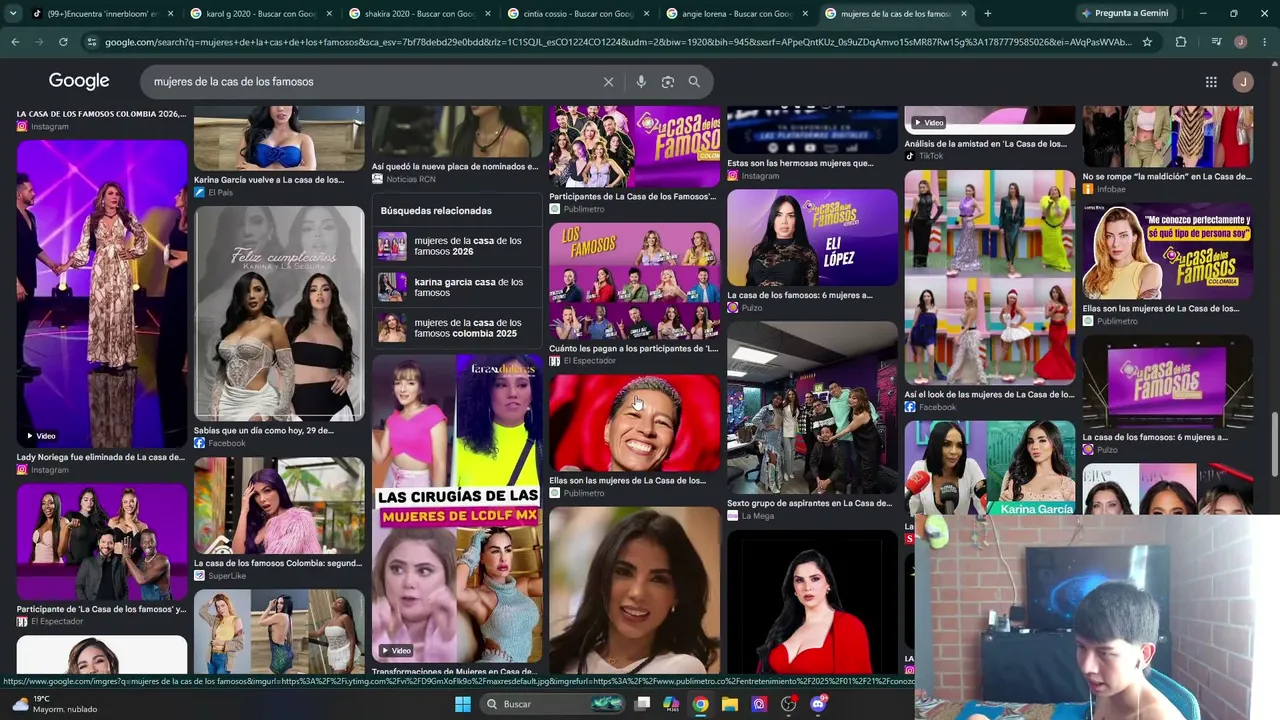
Task: Open 'La casa de los famosos Colombia: segund...' result
Action: (x=278, y=563)
